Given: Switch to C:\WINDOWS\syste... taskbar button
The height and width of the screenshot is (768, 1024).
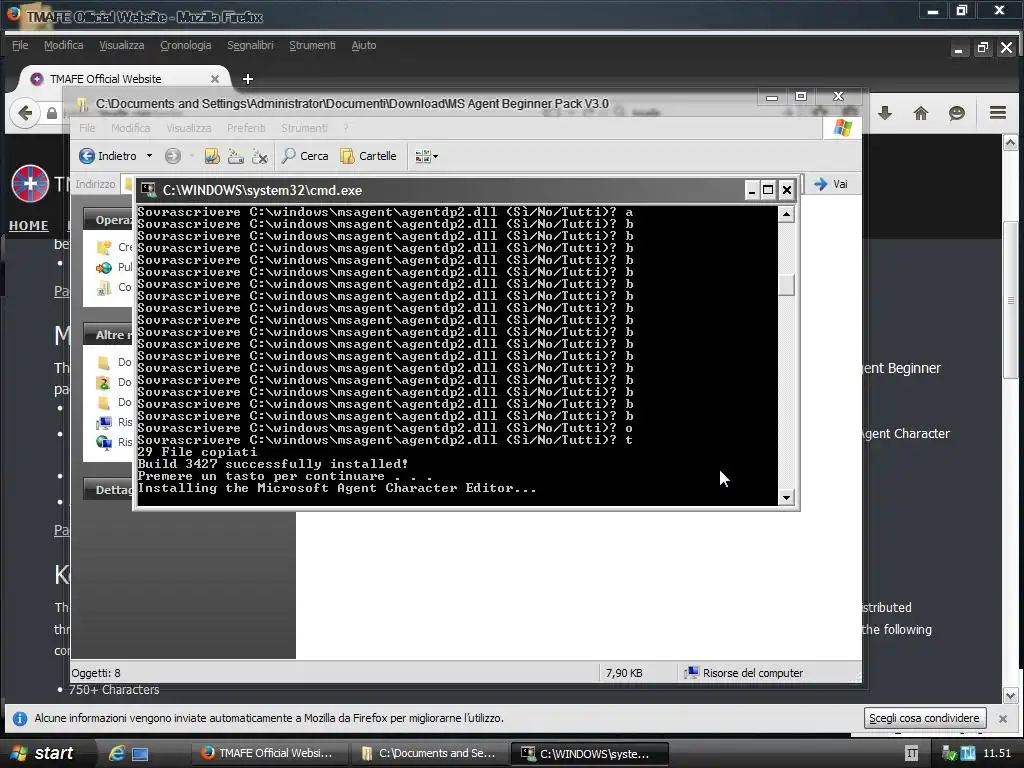Looking at the screenshot, I should (x=589, y=753).
